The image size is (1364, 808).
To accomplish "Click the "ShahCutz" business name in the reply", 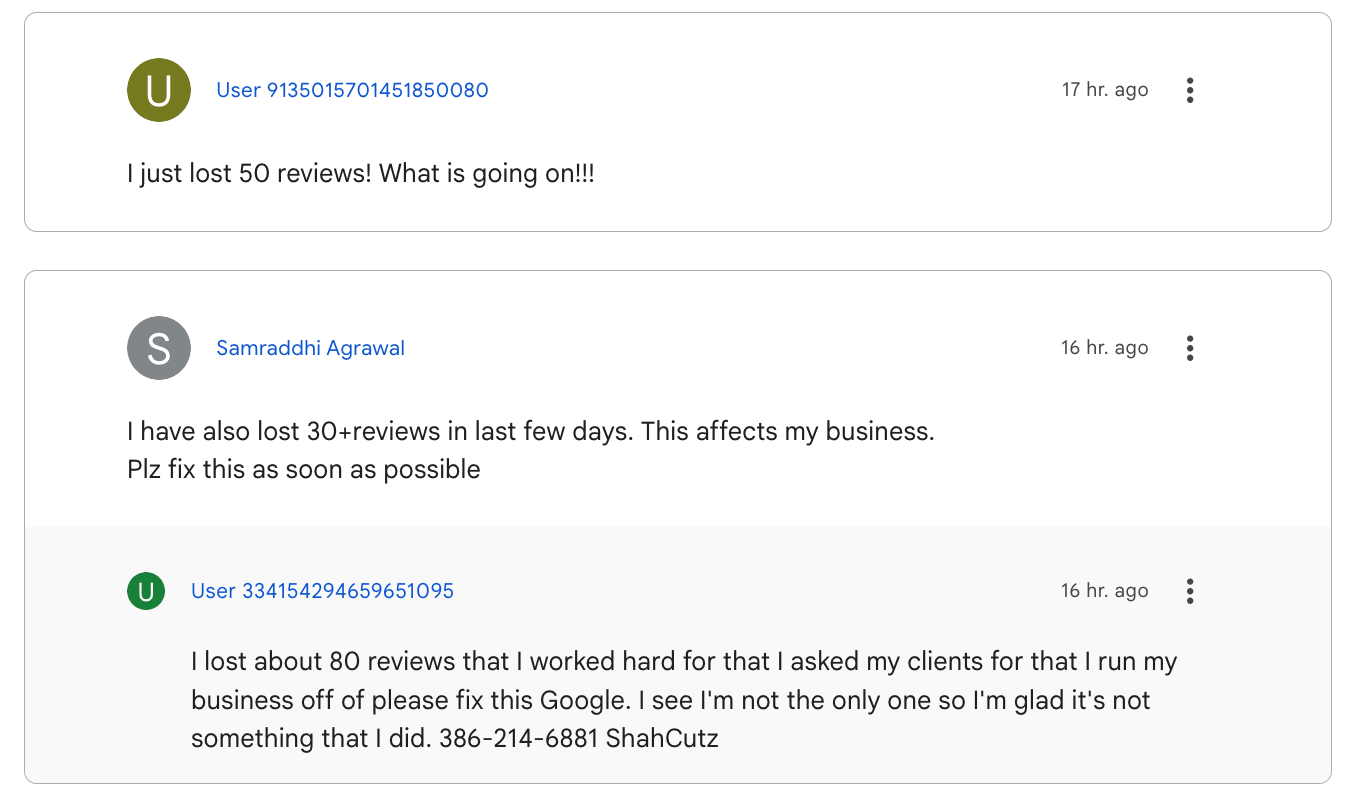I will click(x=663, y=739).
